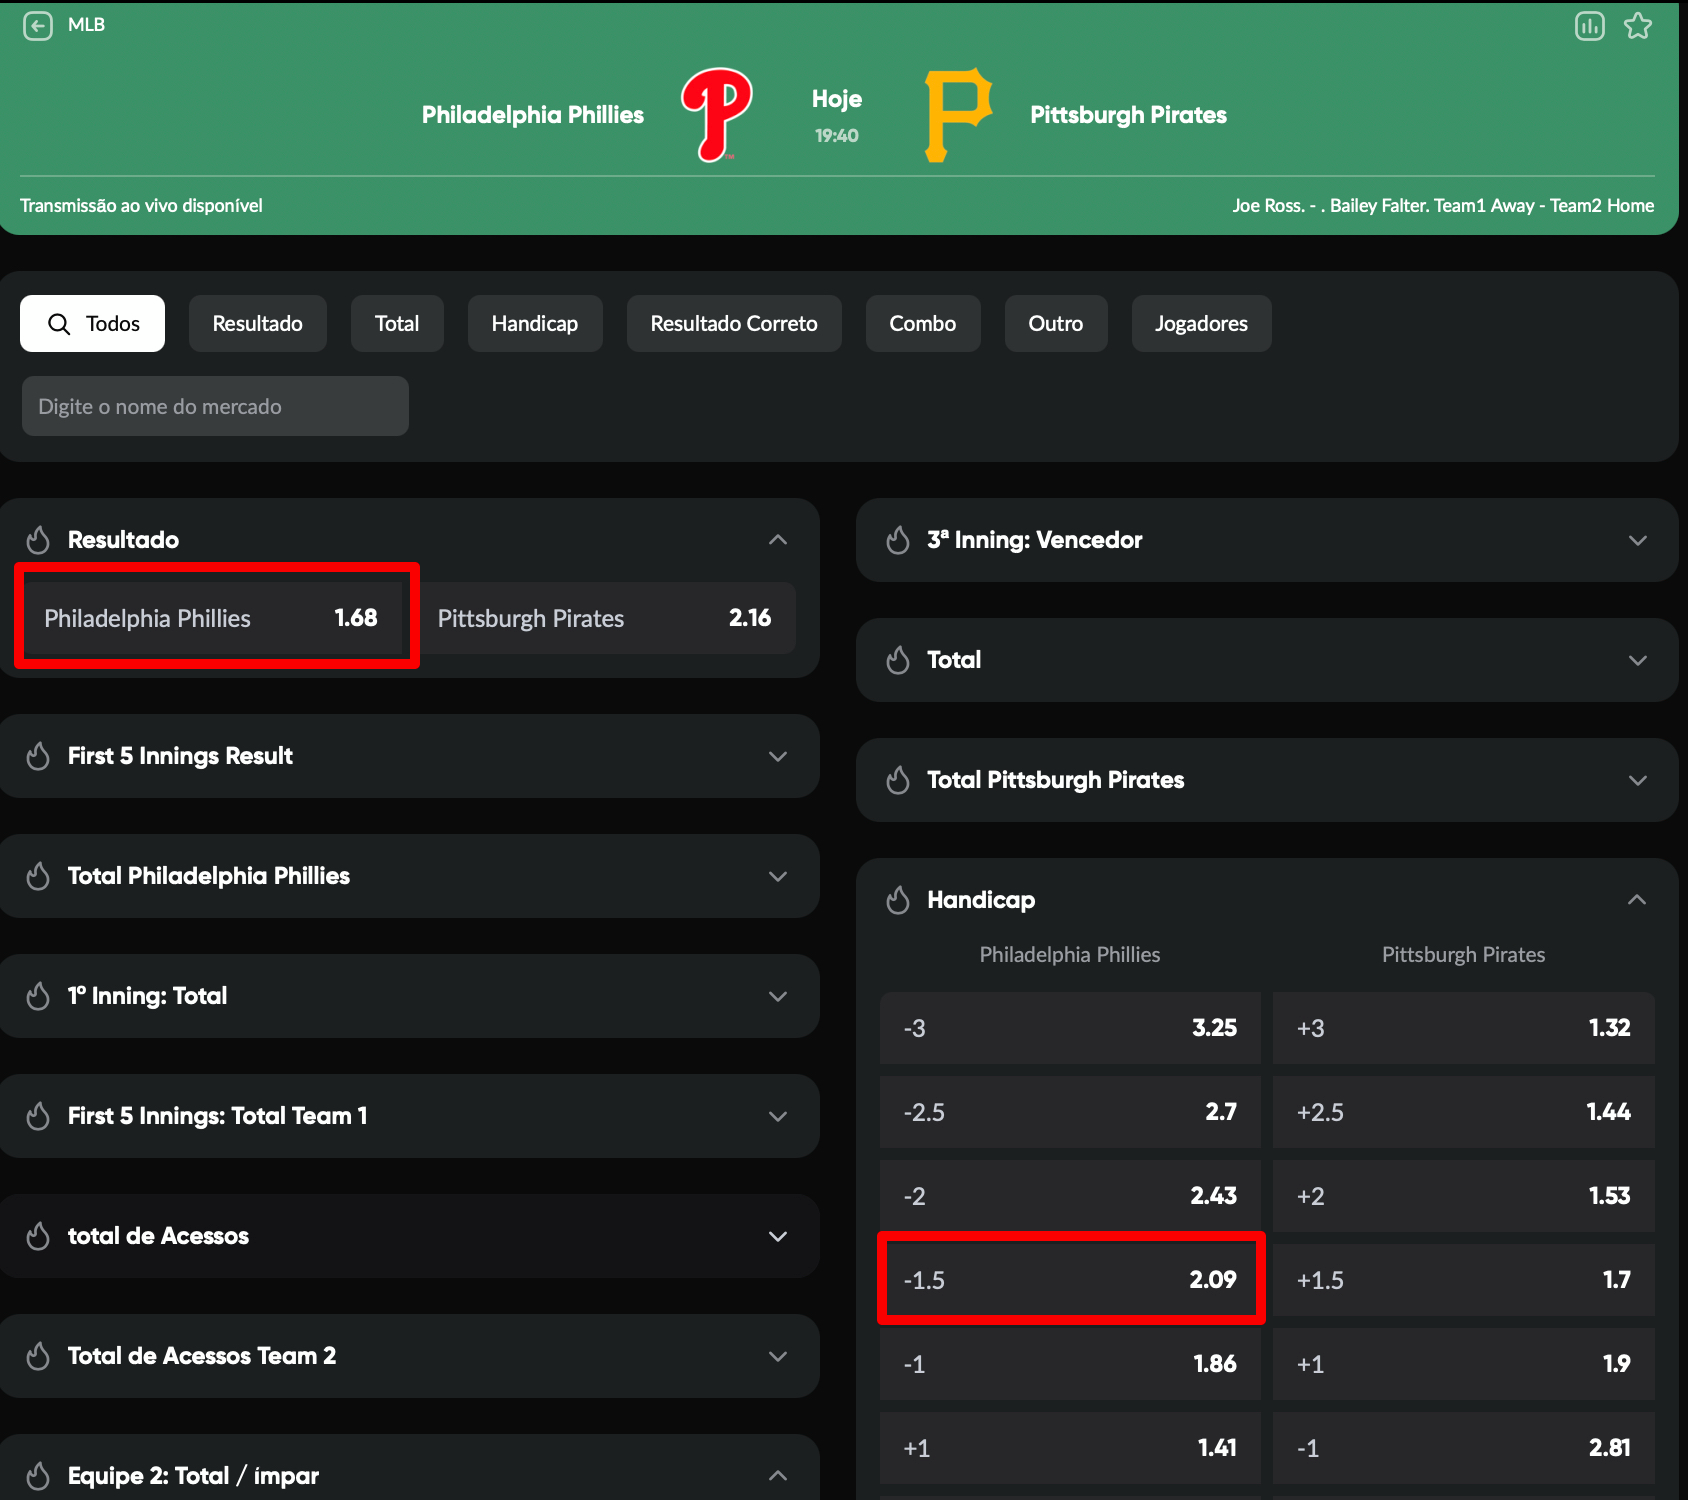Expand Total de Acessos Team 2 section
Viewport: 1688px width, 1500px height.
778,1356
